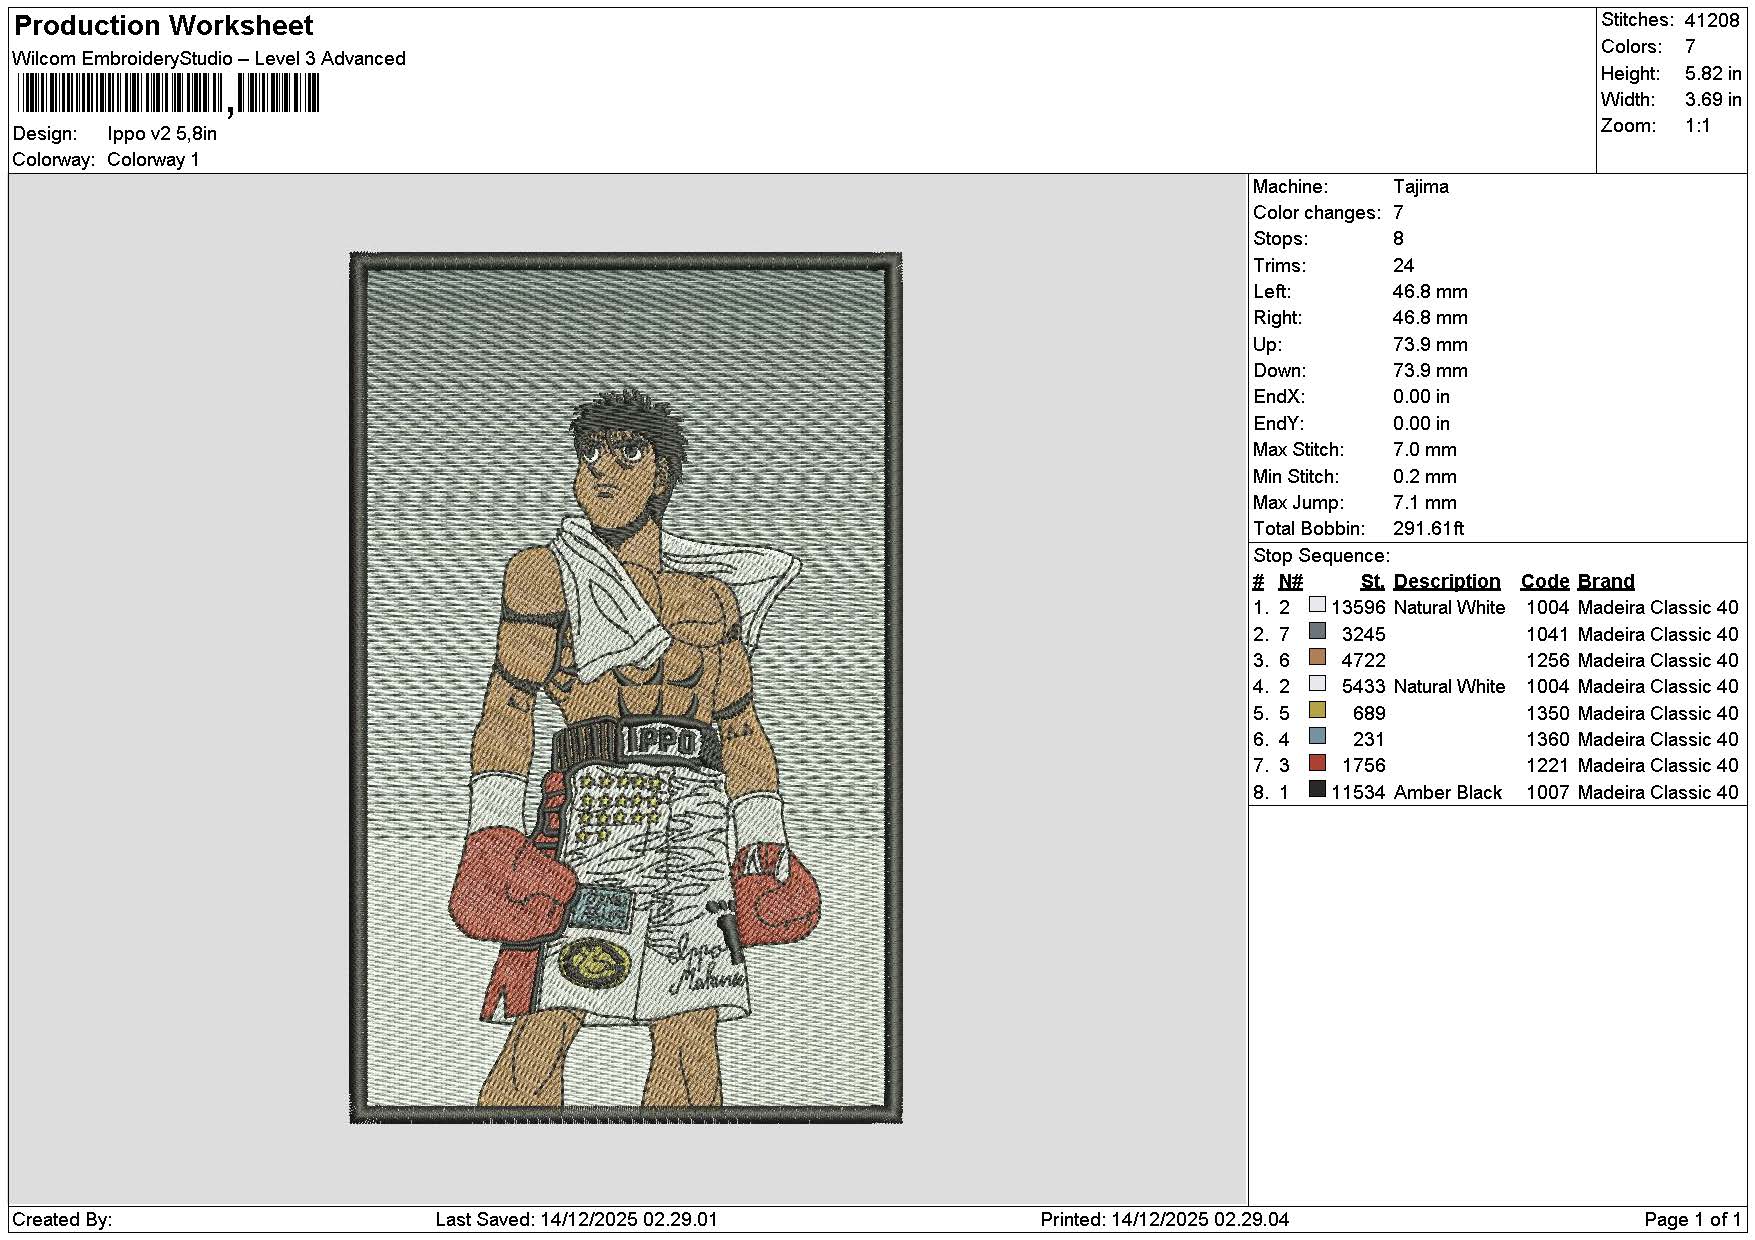Image resolution: width=1755 pixels, height=1240 pixels.
Task: Click the Ippo embroidery design preview
Action: pyautogui.click(x=626, y=688)
